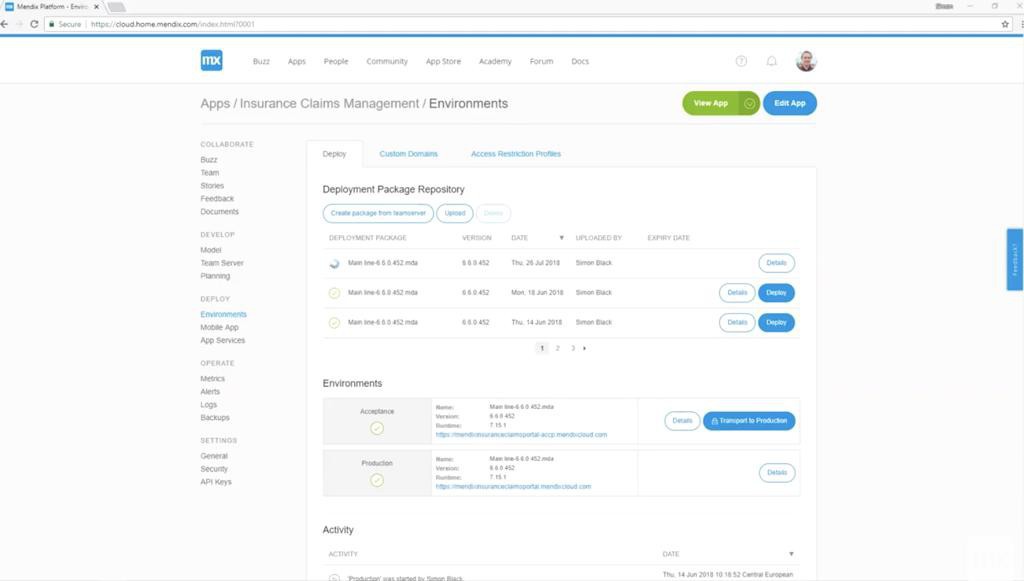This screenshot has height=581, width=1024.
Task: Click the Upload package button
Action: (455, 213)
